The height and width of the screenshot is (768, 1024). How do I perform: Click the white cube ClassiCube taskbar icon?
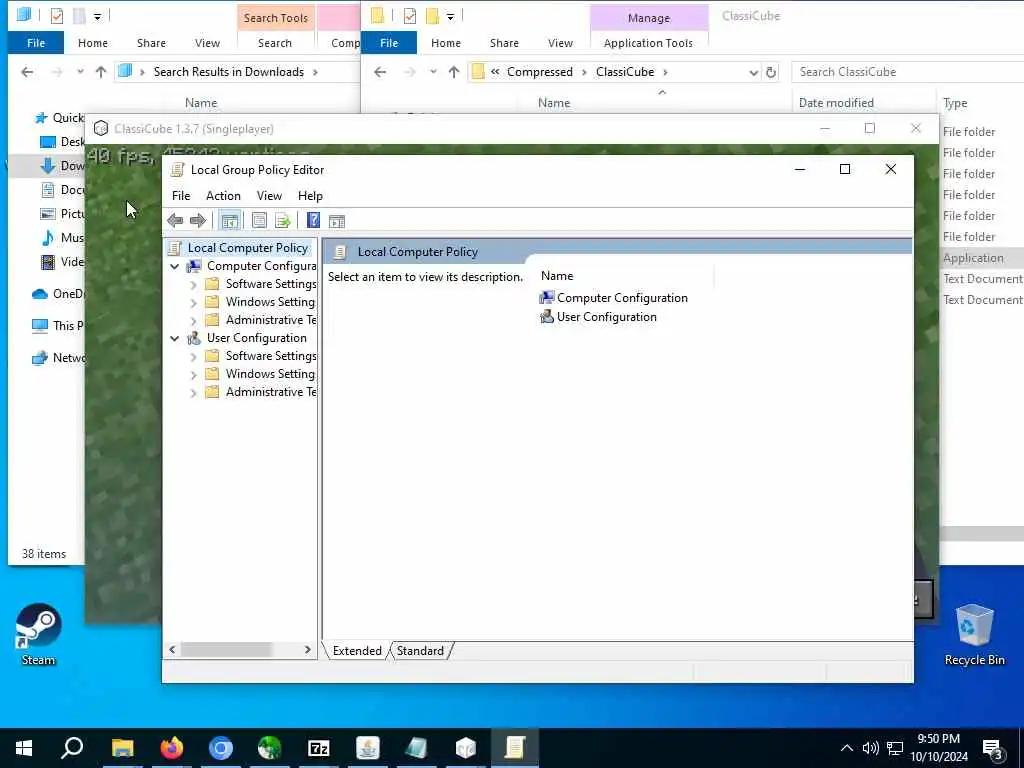(466, 748)
